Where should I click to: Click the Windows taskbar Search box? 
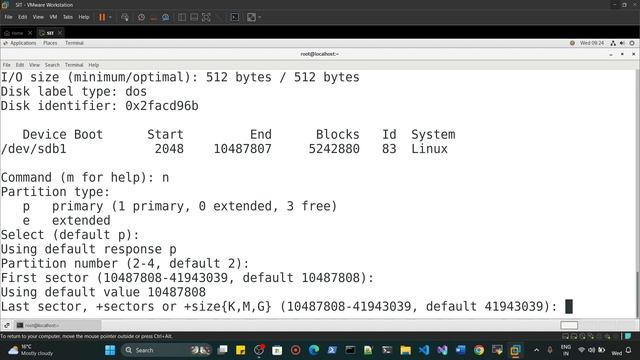(167, 350)
